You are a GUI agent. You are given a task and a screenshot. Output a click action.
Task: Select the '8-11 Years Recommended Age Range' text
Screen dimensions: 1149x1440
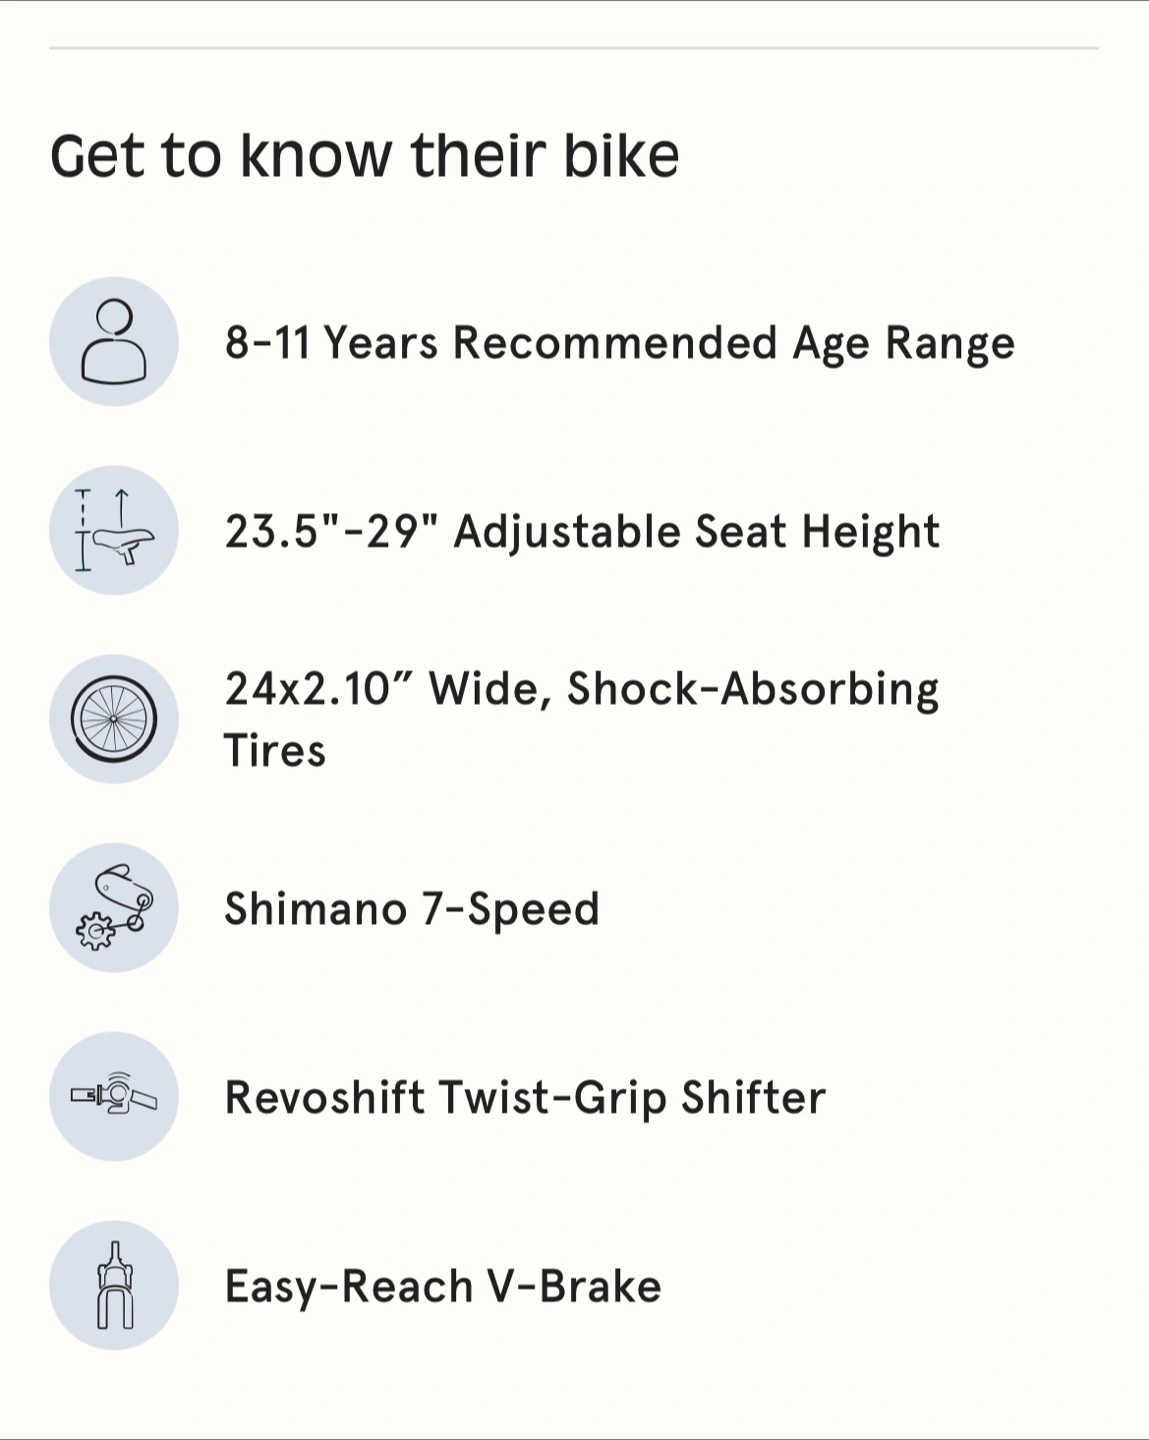619,343
